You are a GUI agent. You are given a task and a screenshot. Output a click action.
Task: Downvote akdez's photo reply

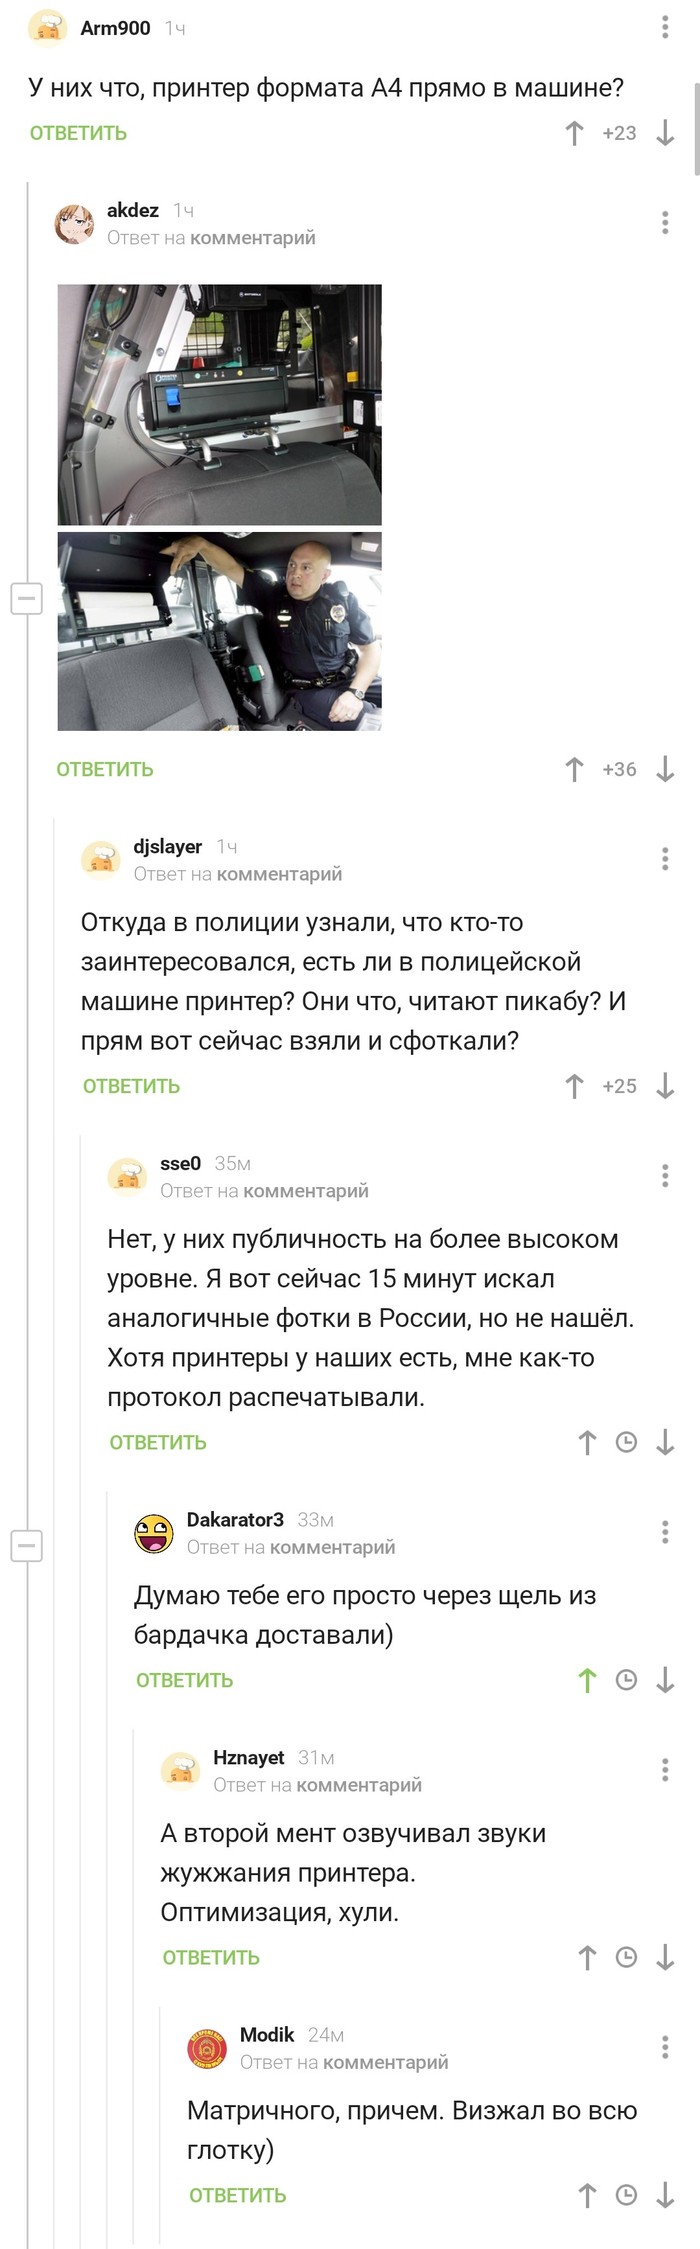coord(663,770)
